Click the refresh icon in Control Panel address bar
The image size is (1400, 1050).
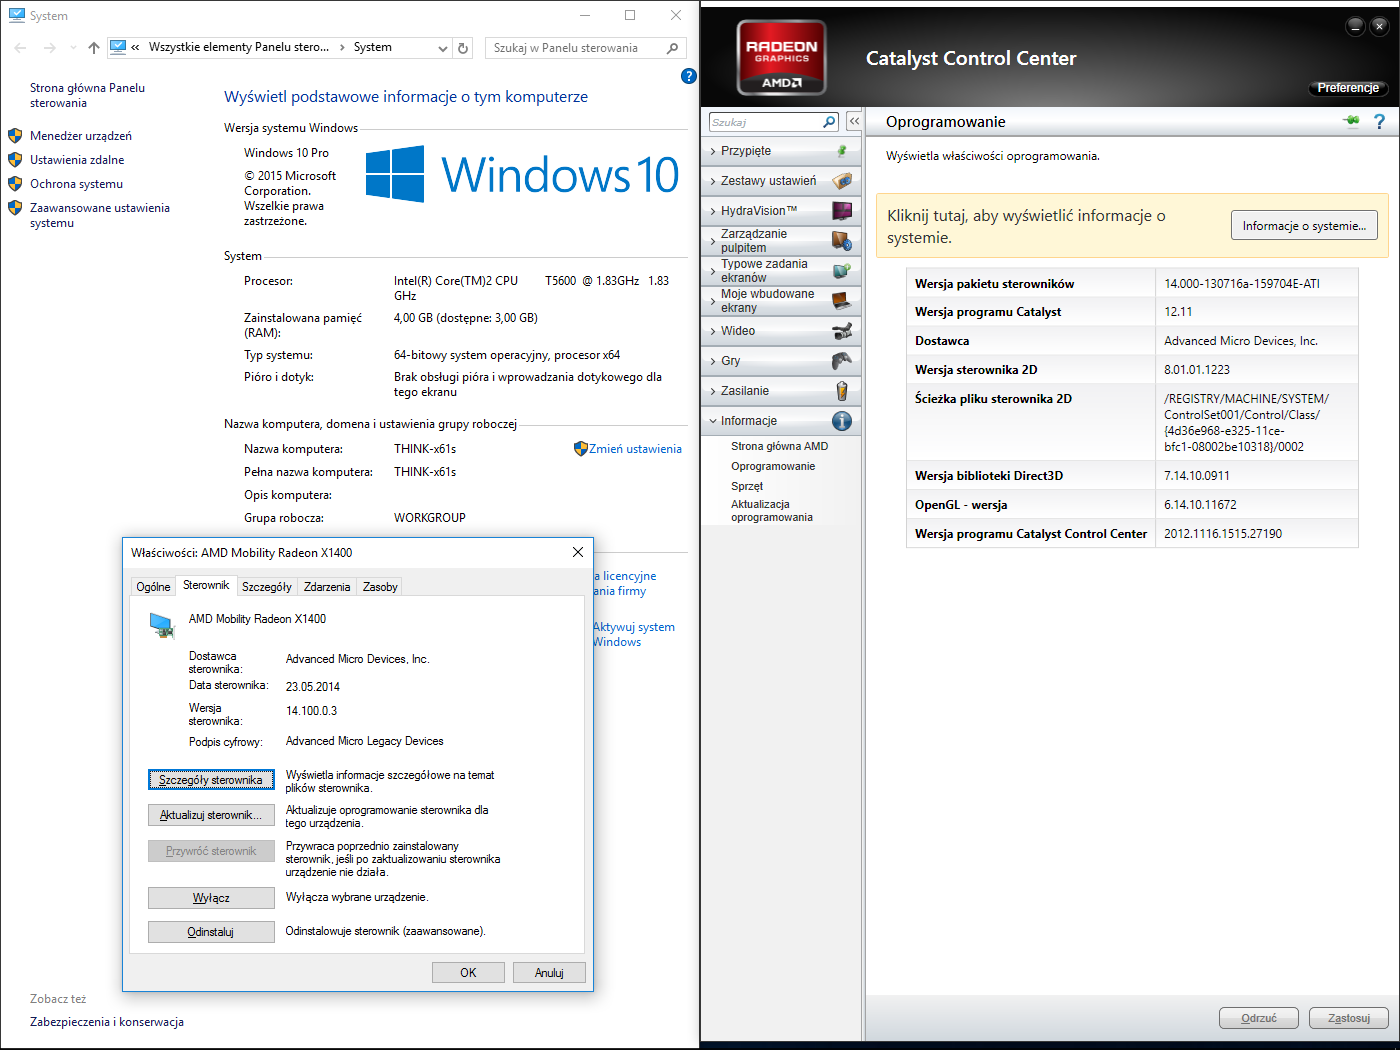click(x=463, y=48)
